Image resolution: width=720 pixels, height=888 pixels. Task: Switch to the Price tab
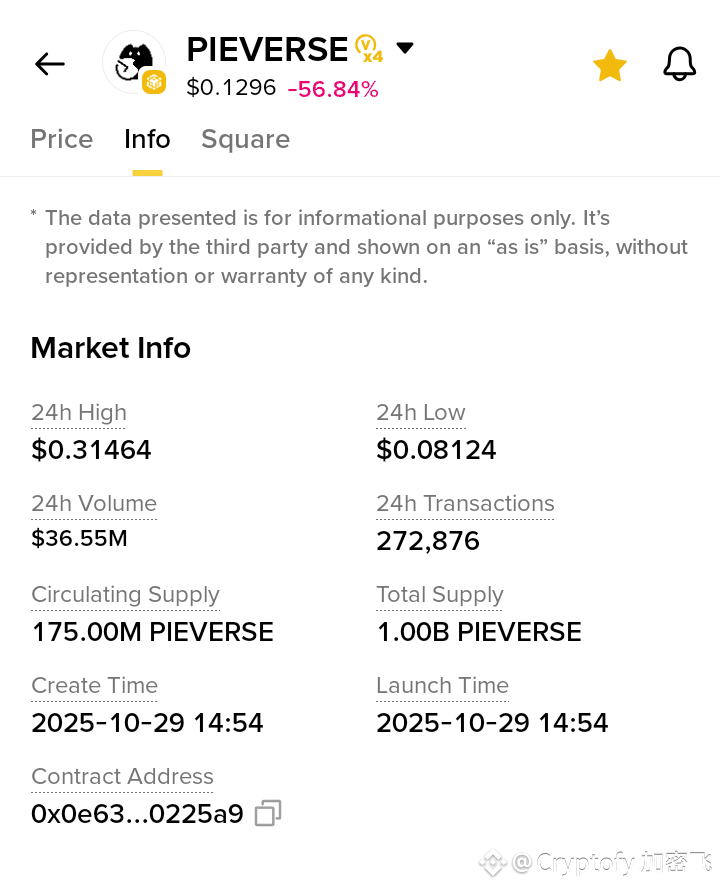point(61,139)
